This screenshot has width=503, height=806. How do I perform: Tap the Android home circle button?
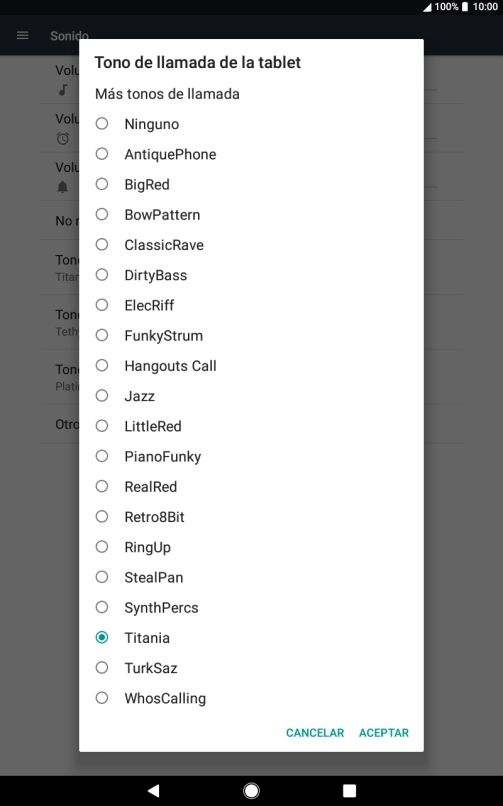(x=251, y=790)
